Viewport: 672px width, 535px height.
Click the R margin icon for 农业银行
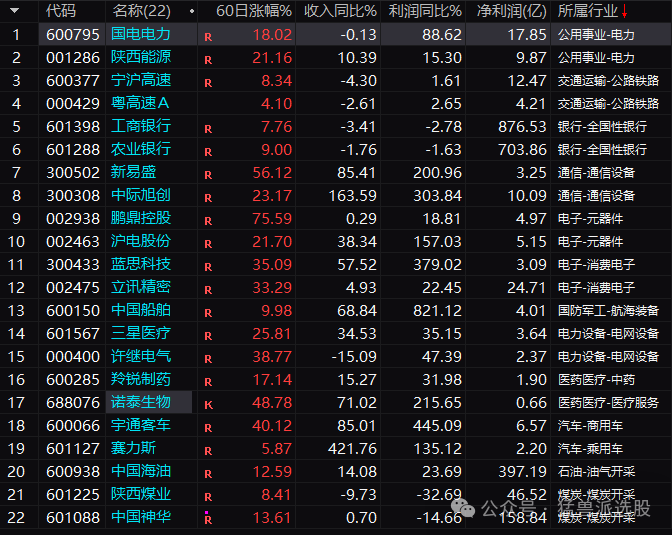[x=208, y=152]
